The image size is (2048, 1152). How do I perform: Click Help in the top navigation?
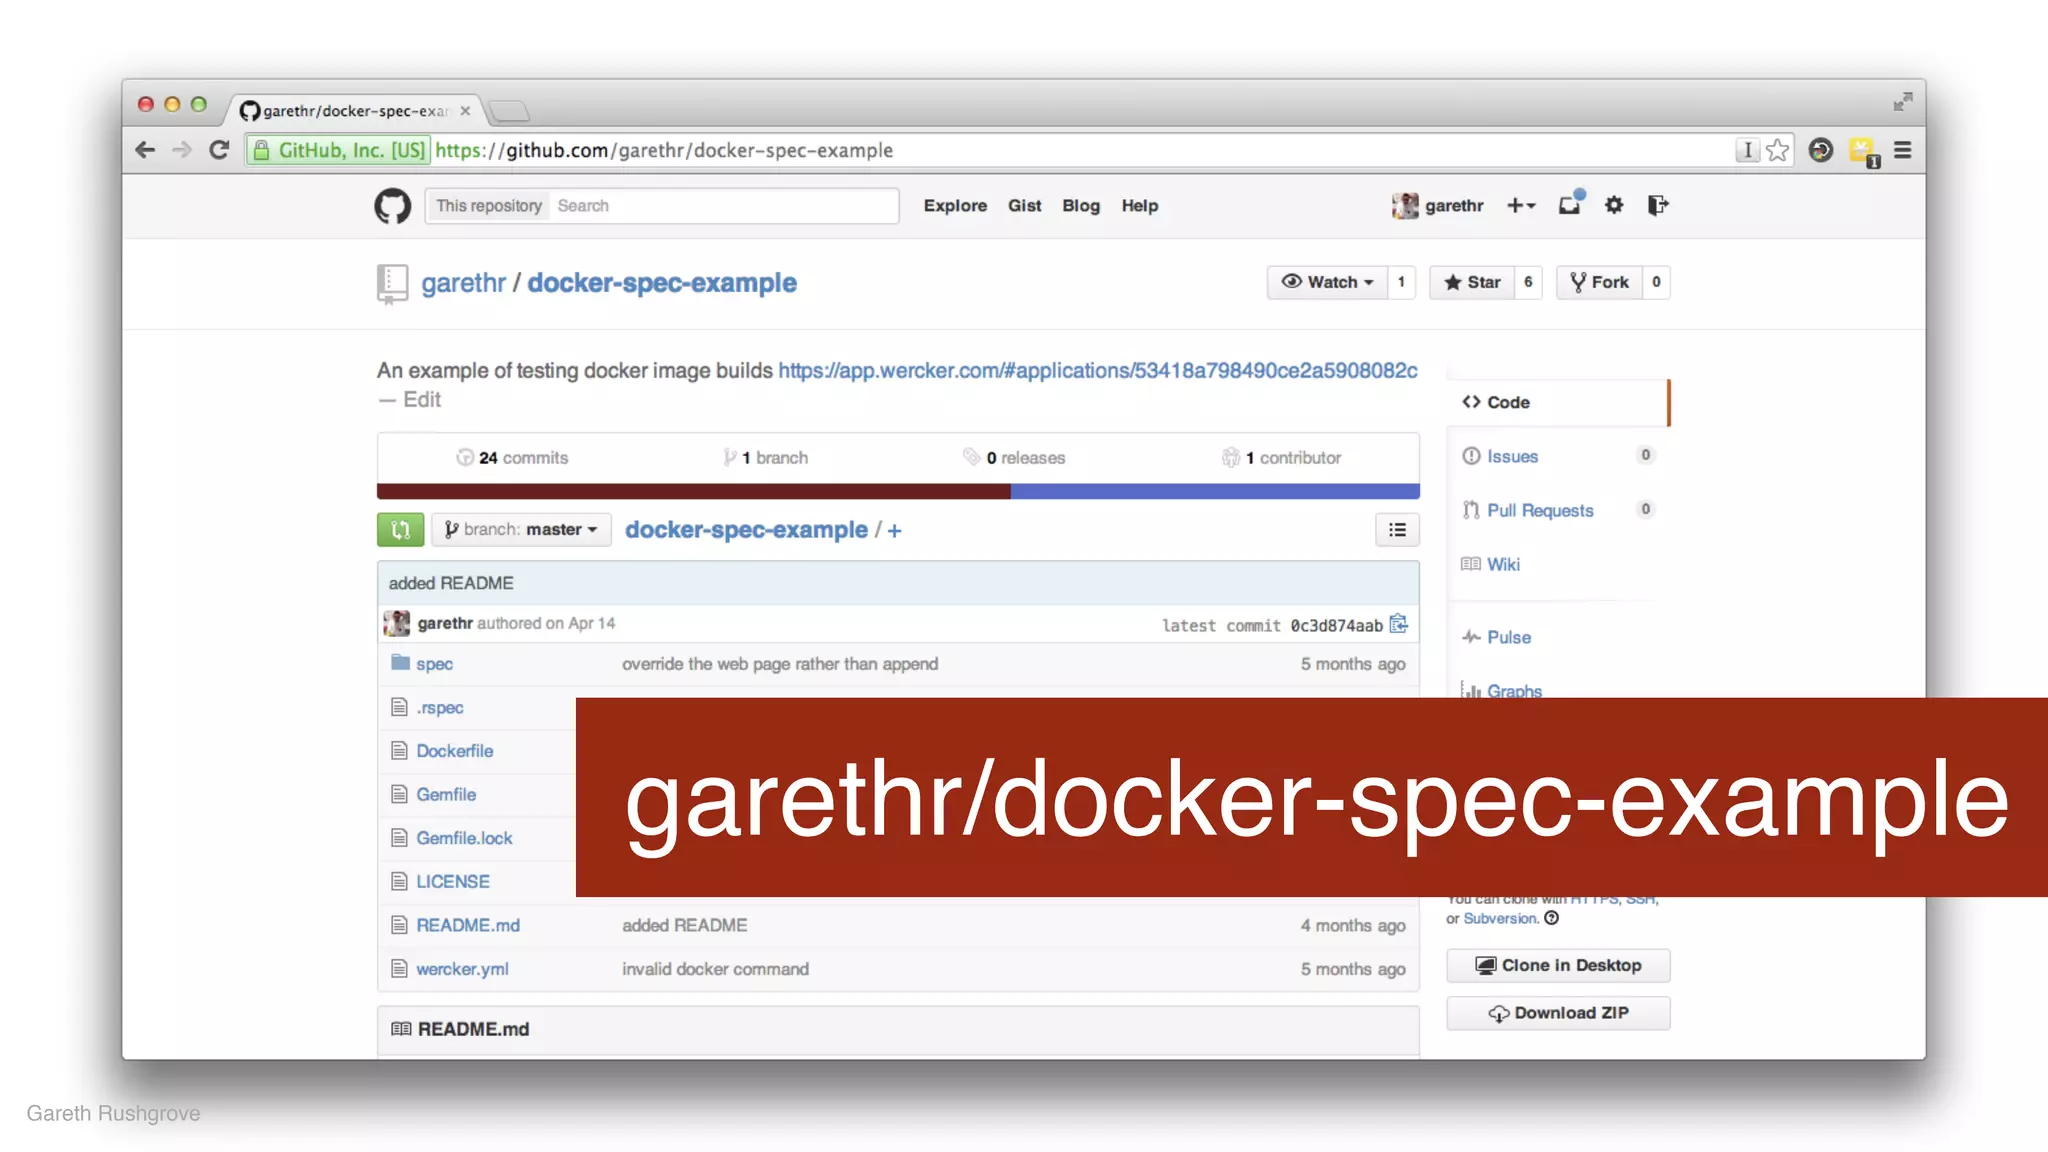(x=1139, y=205)
